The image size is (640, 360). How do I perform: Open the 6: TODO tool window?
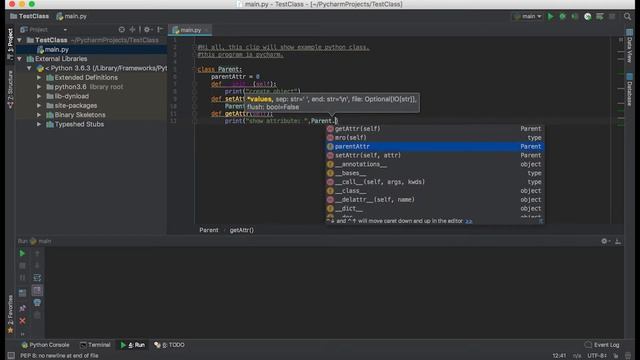point(169,345)
